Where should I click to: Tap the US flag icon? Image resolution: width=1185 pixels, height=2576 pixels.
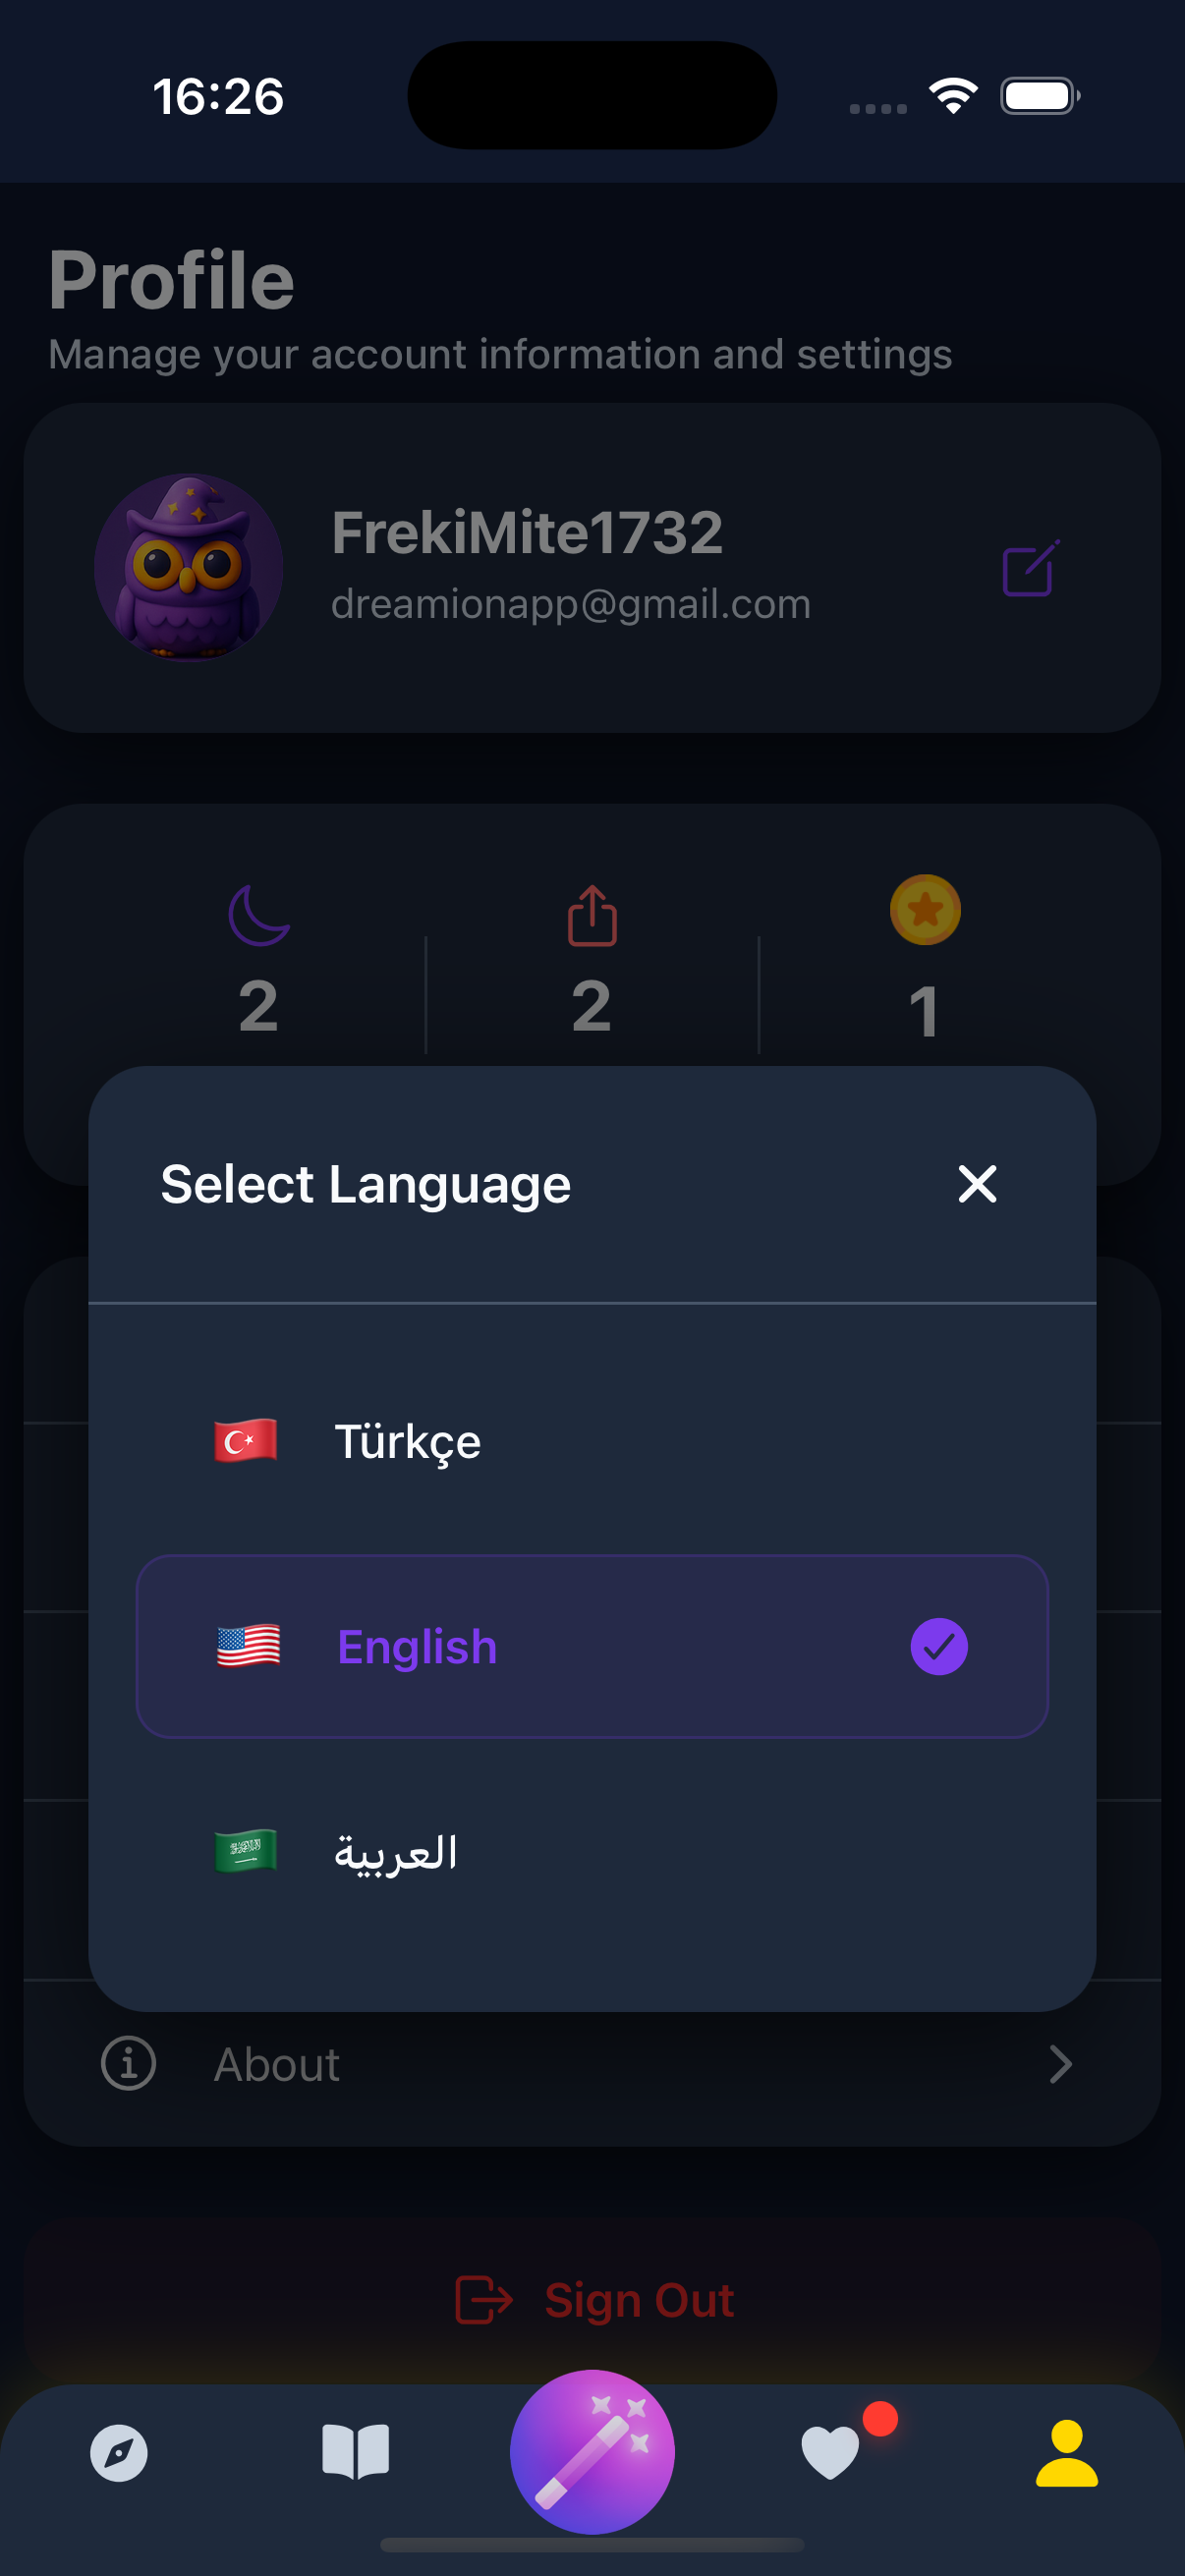[x=248, y=1646]
